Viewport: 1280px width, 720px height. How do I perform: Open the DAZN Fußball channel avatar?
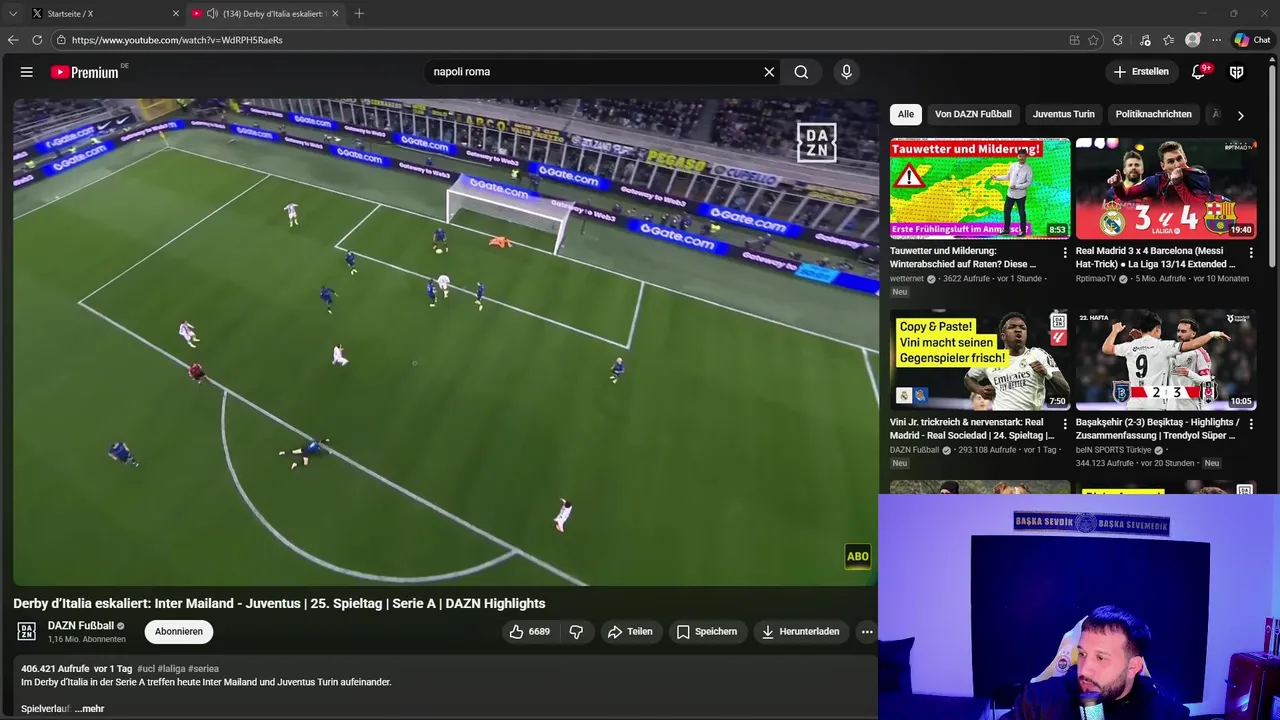point(27,632)
